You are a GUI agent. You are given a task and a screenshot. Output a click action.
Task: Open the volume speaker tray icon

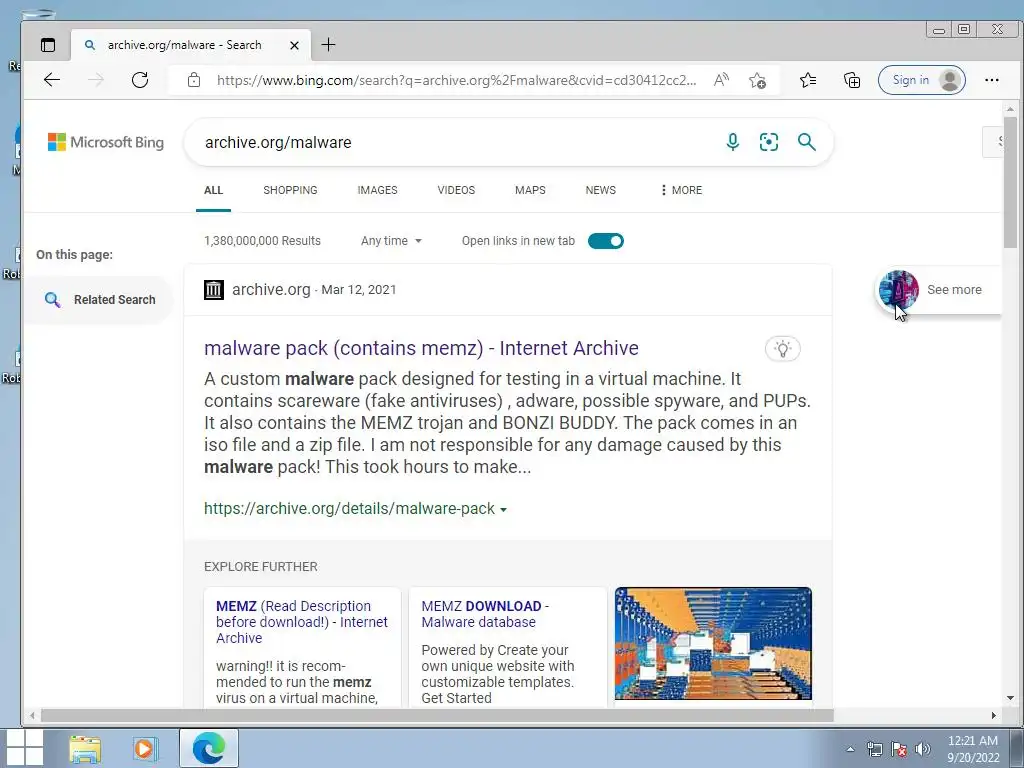(x=923, y=749)
